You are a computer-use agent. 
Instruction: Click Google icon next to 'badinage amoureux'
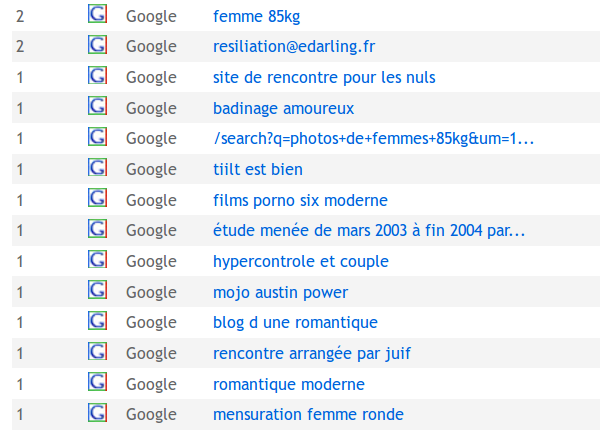[97, 107]
